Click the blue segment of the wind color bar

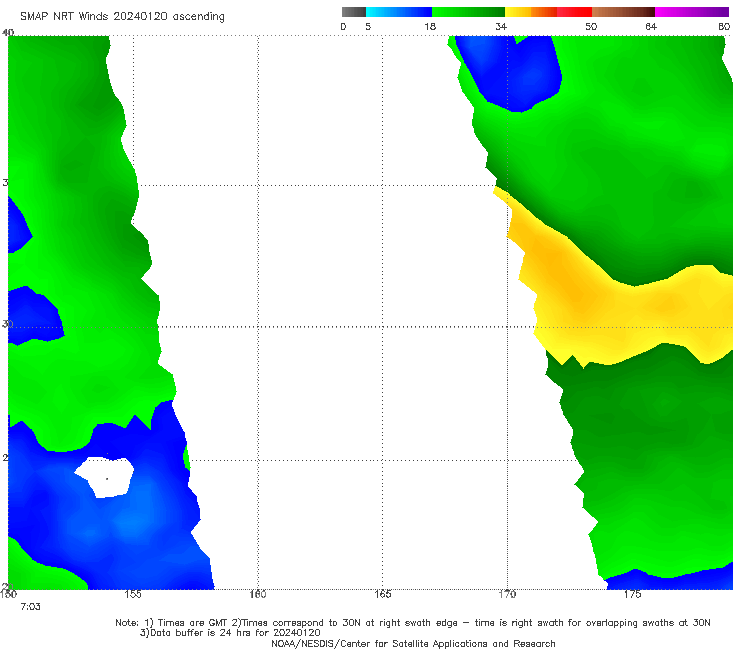coord(399,12)
